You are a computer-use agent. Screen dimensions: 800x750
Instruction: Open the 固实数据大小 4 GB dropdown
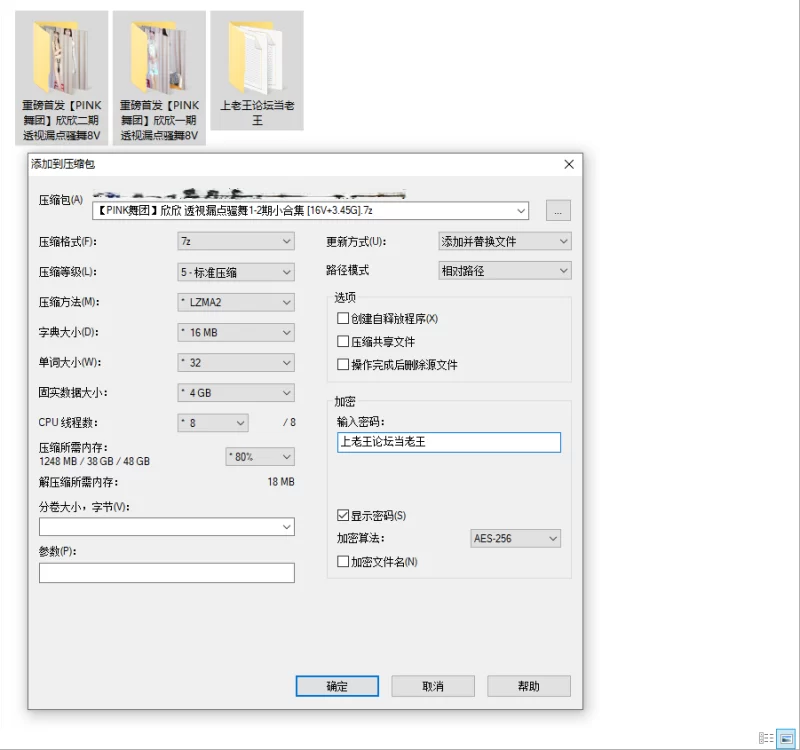coord(236,392)
